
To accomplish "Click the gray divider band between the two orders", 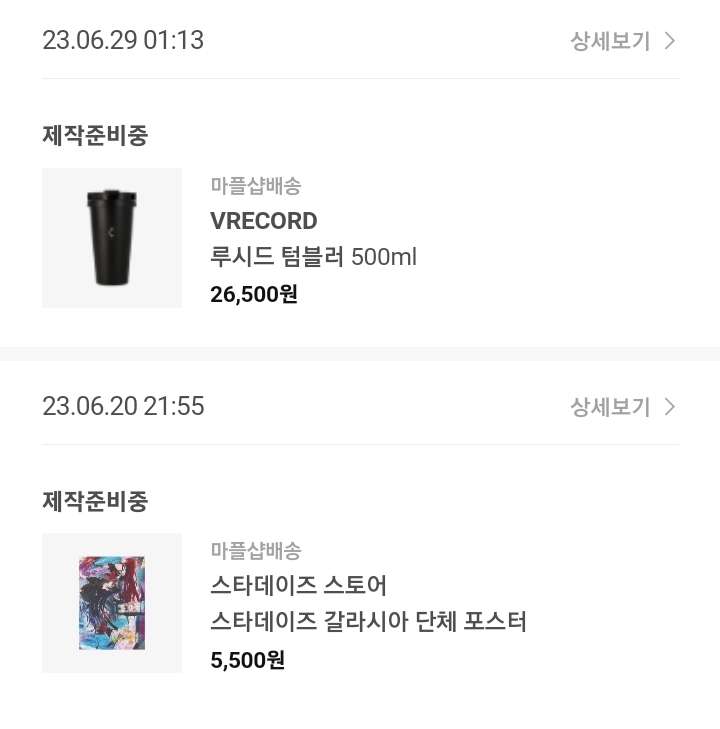I will tap(360, 354).
